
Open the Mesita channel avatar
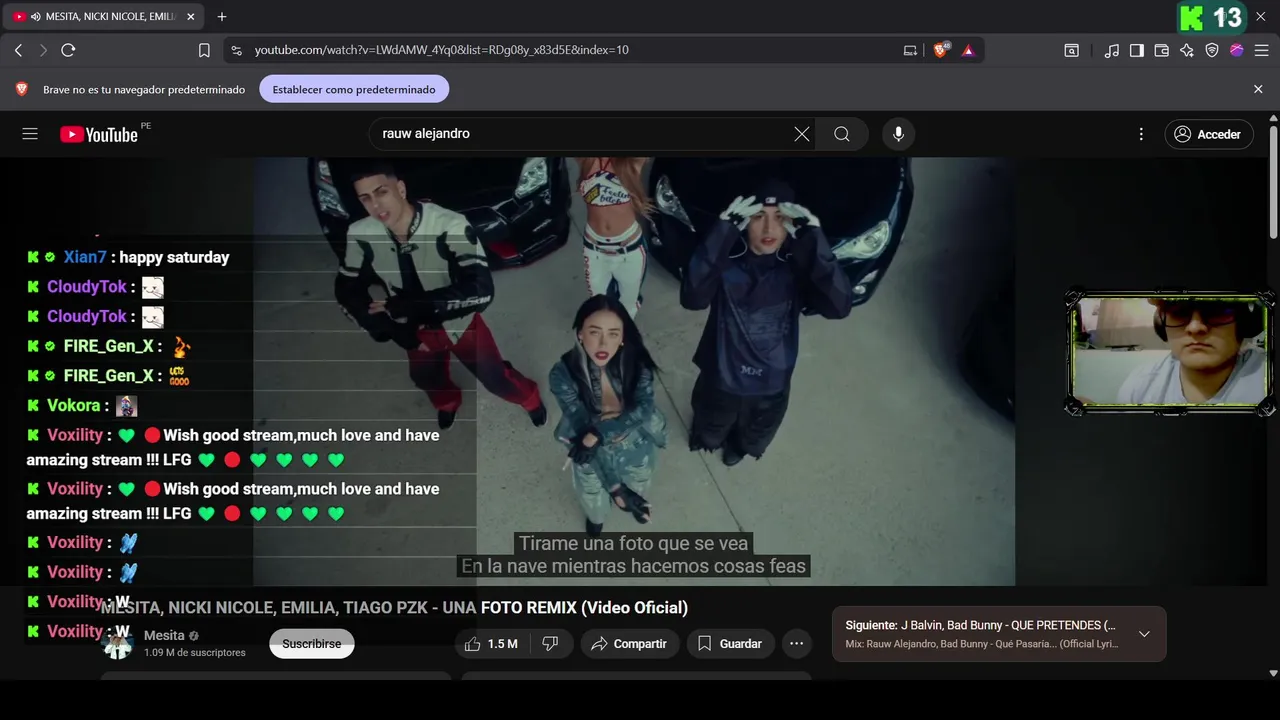[x=118, y=643]
